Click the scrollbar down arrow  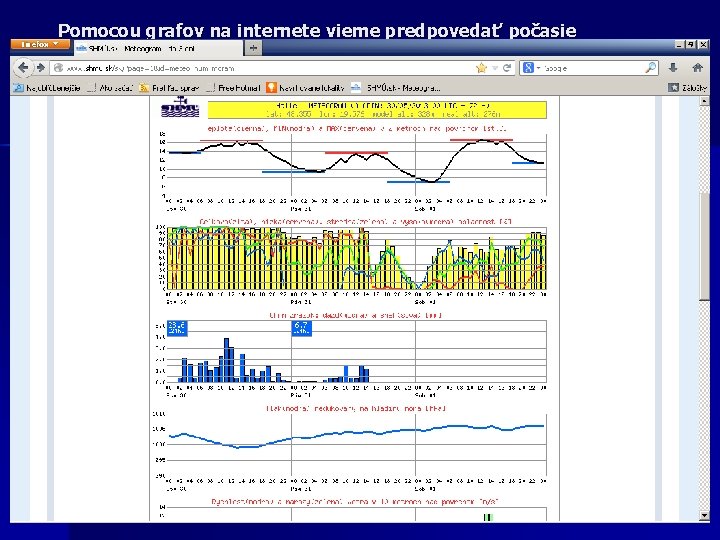(x=704, y=516)
